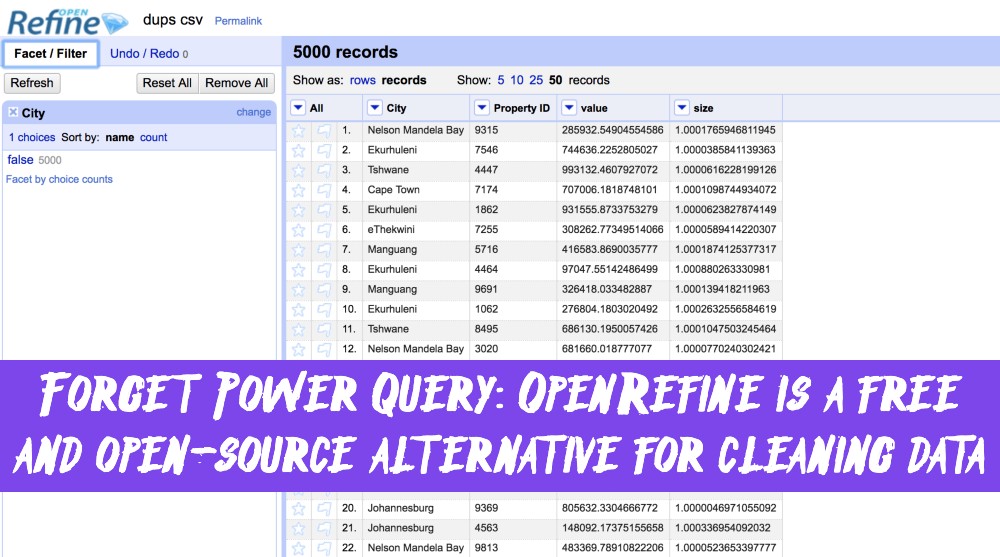
Task: Click value cell 805632.3304666772
Action: point(610,509)
